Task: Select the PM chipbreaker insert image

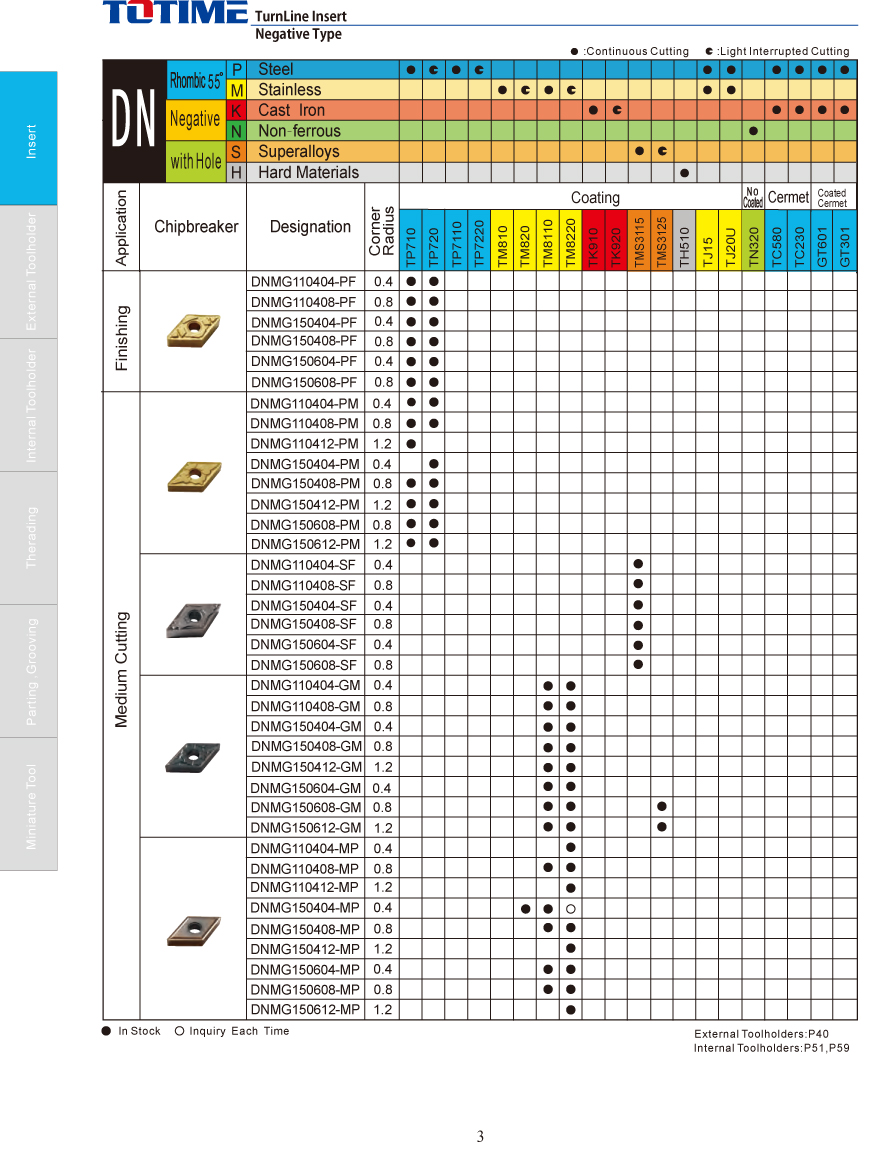Action: (193, 475)
